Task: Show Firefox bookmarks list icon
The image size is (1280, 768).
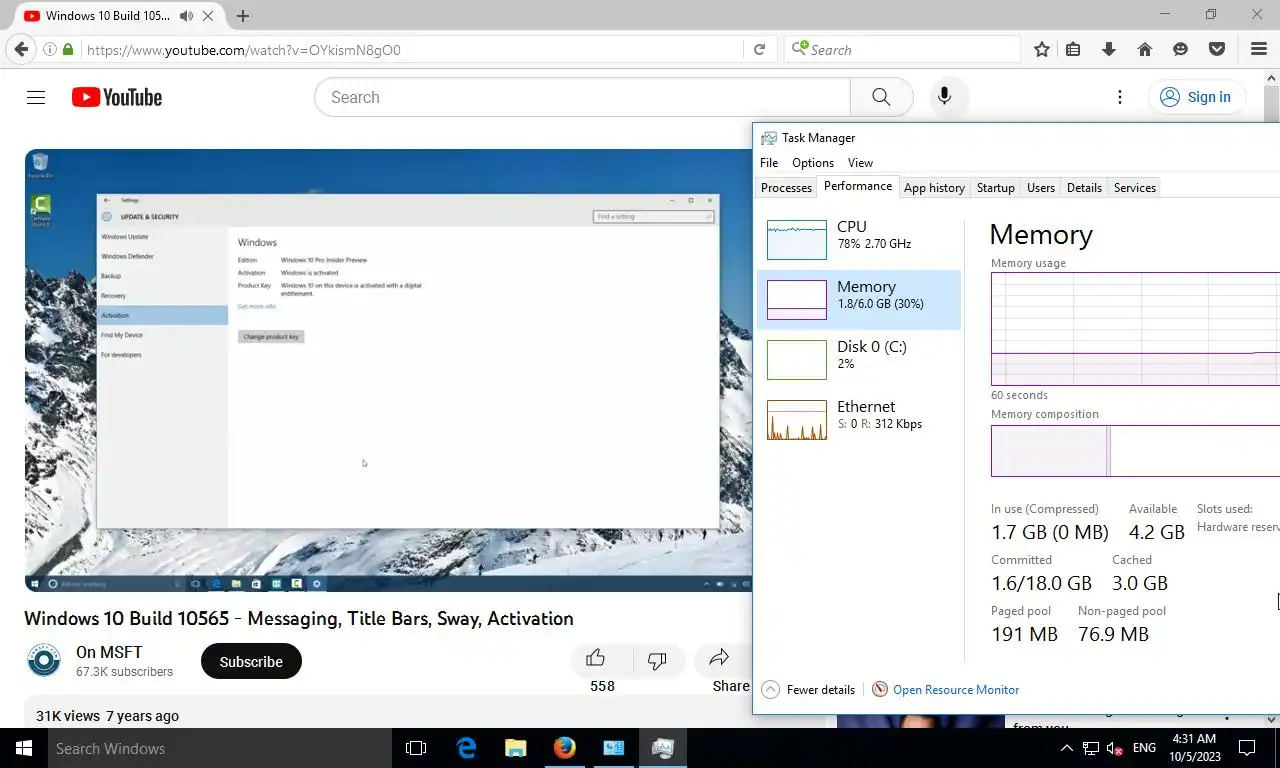Action: 1073,50
